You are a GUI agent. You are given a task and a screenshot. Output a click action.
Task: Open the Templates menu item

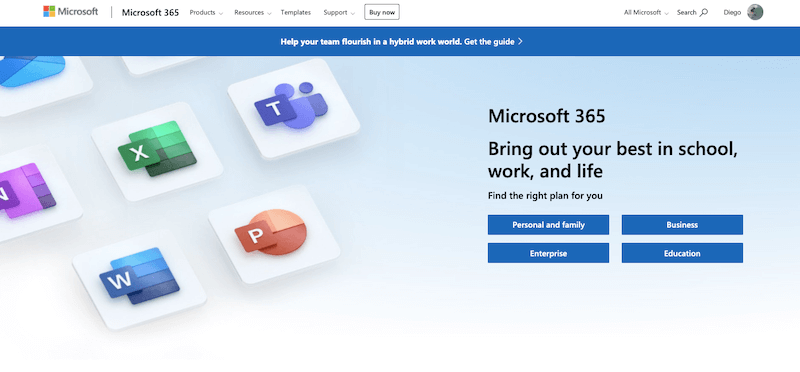click(x=295, y=12)
